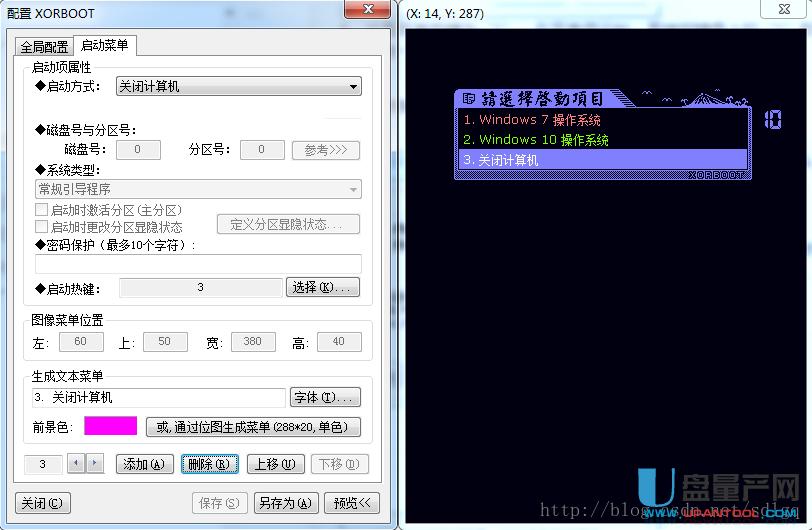Toggle 启动时更改分区显隐状态 checkbox
The height and width of the screenshot is (530, 812).
(41, 226)
